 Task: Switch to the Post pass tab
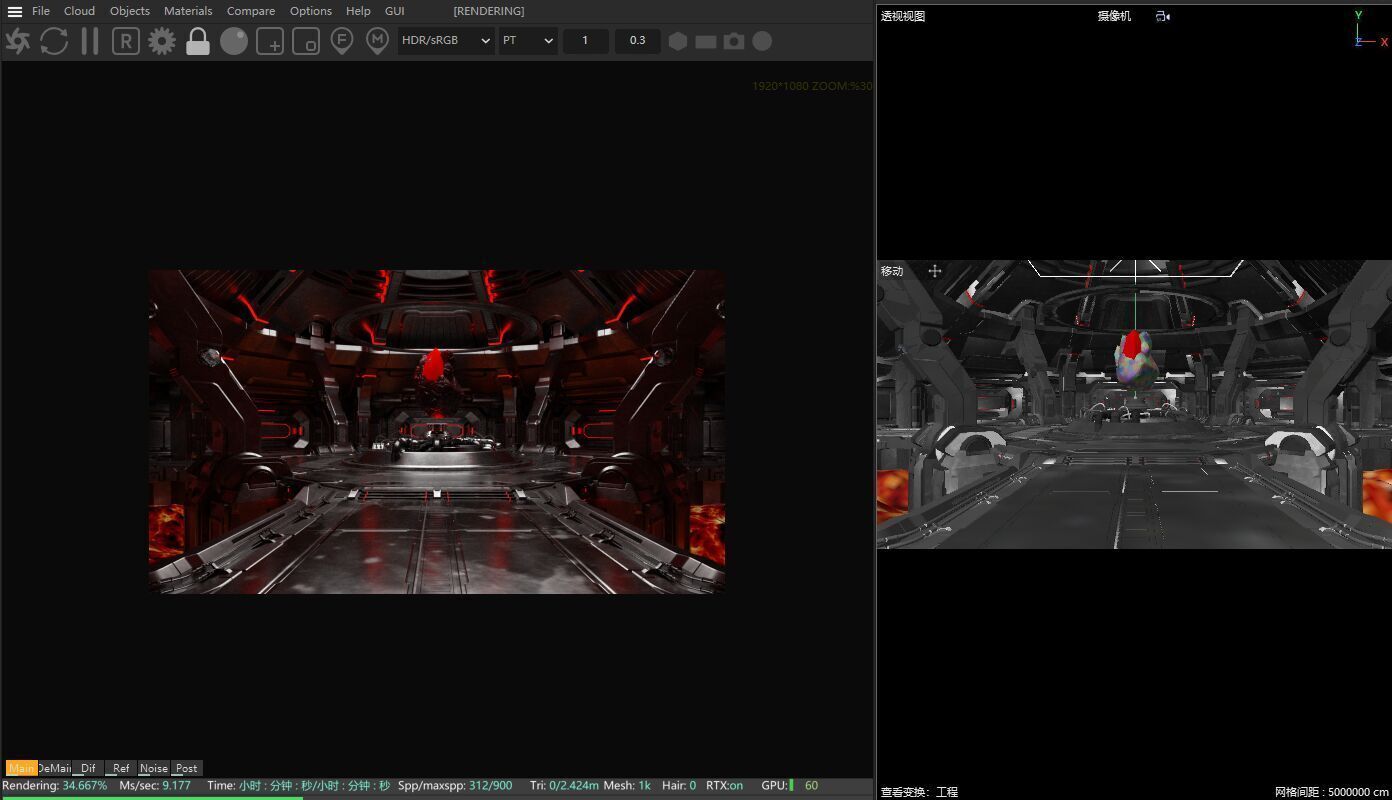(187, 768)
